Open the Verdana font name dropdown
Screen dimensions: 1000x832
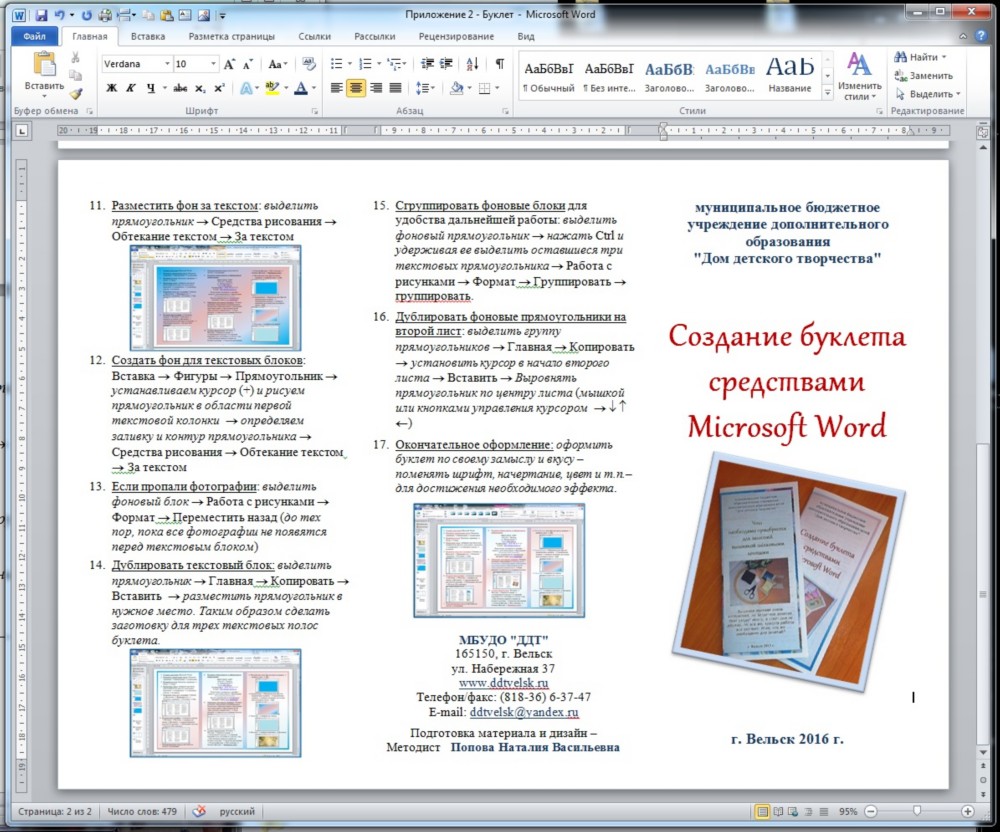point(166,64)
